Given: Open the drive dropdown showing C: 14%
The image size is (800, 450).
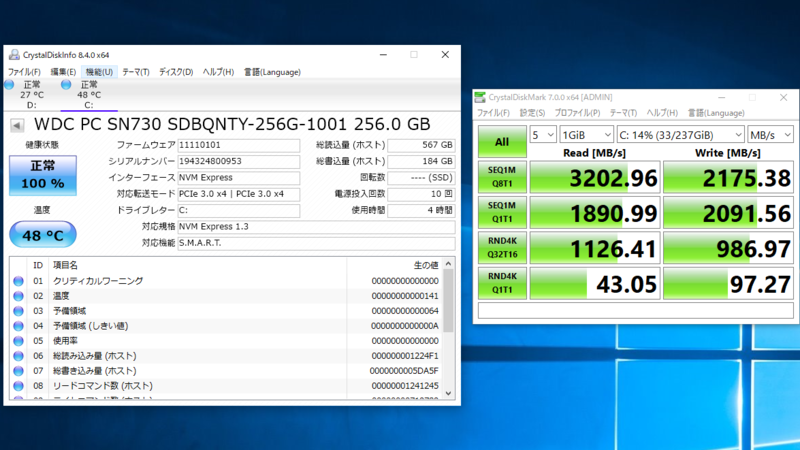Looking at the screenshot, I should click(681, 135).
